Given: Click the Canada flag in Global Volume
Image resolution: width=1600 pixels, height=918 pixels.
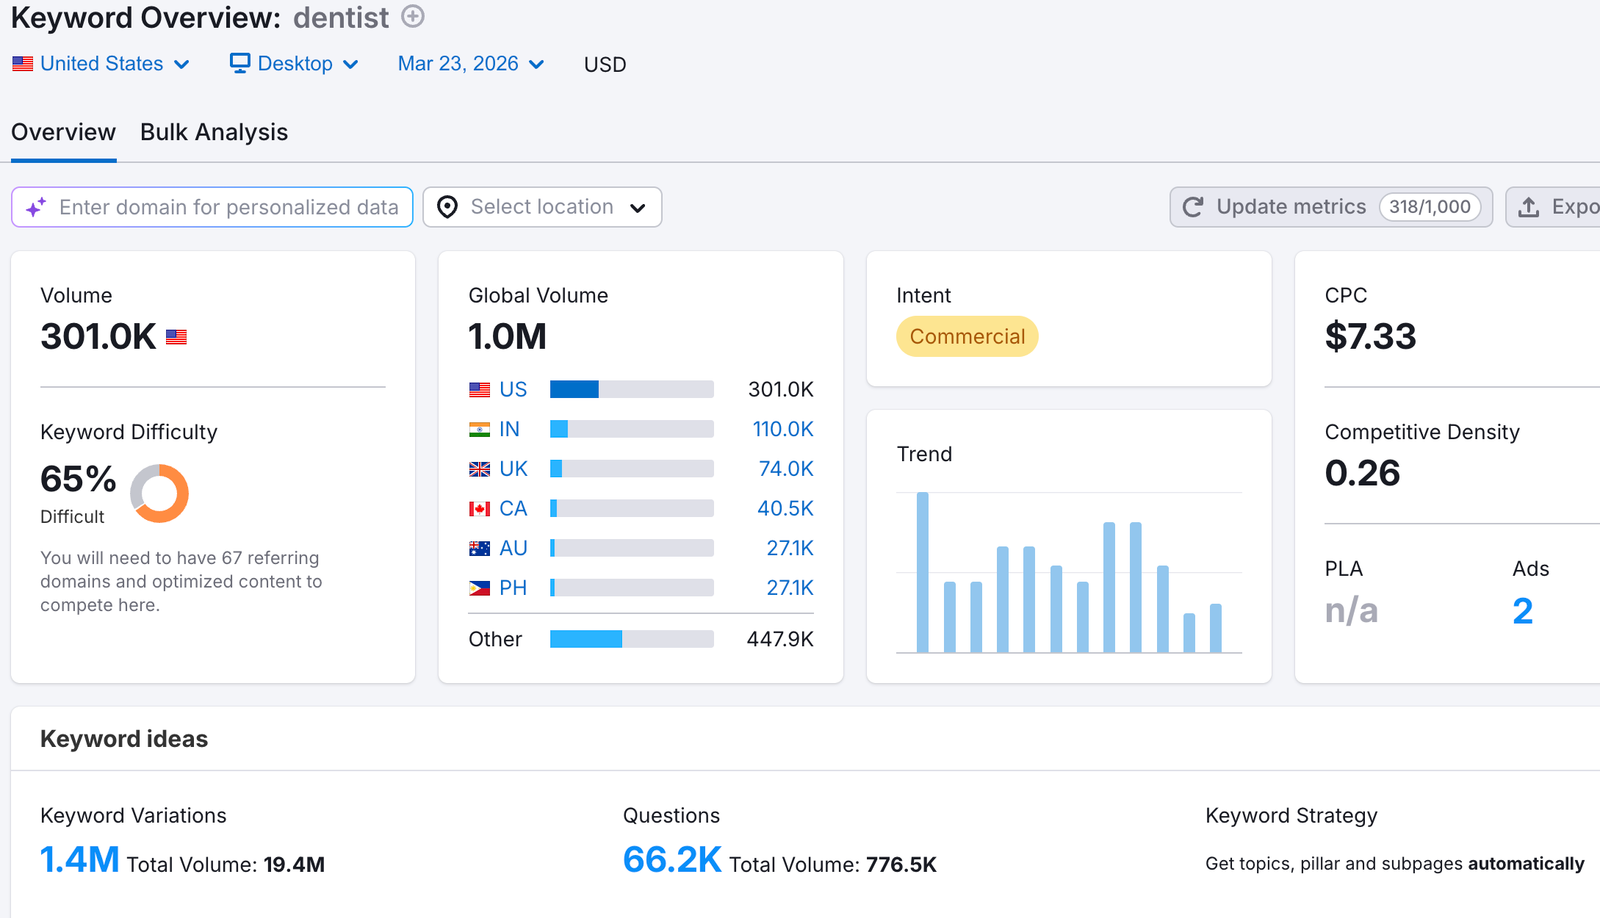Looking at the screenshot, I should pyautogui.click(x=480, y=509).
